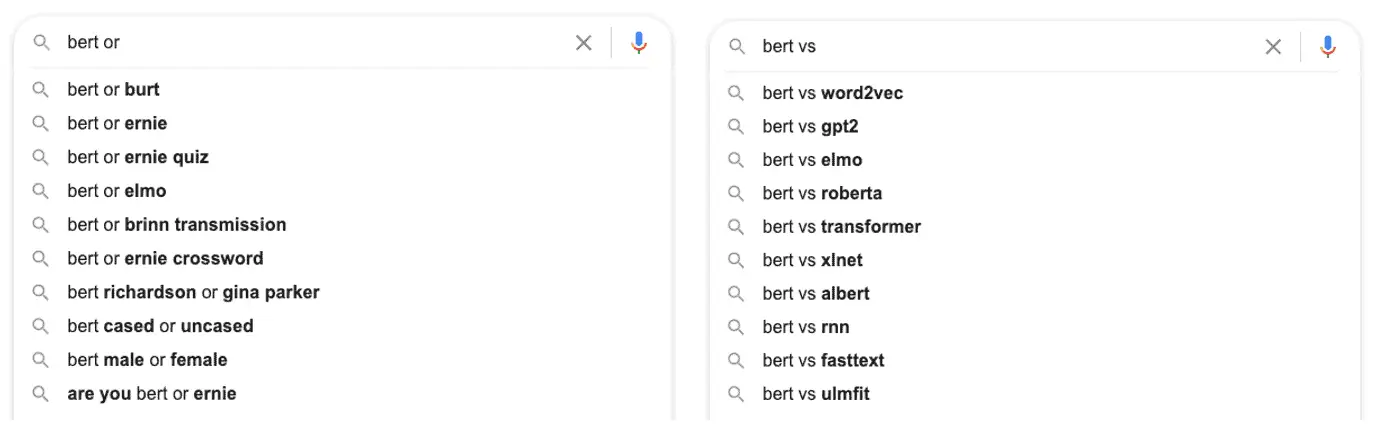Select suggestion 'bert vs gpt2'

pos(1036,126)
